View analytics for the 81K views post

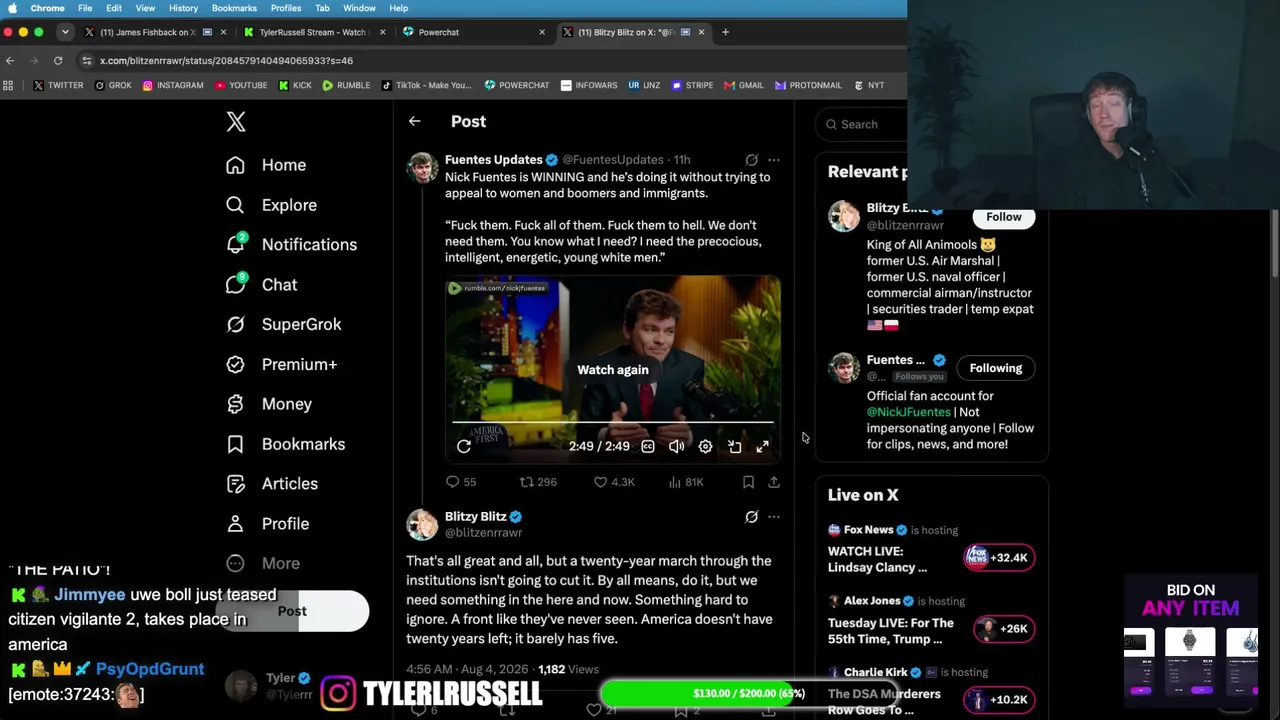pyautogui.click(x=686, y=482)
